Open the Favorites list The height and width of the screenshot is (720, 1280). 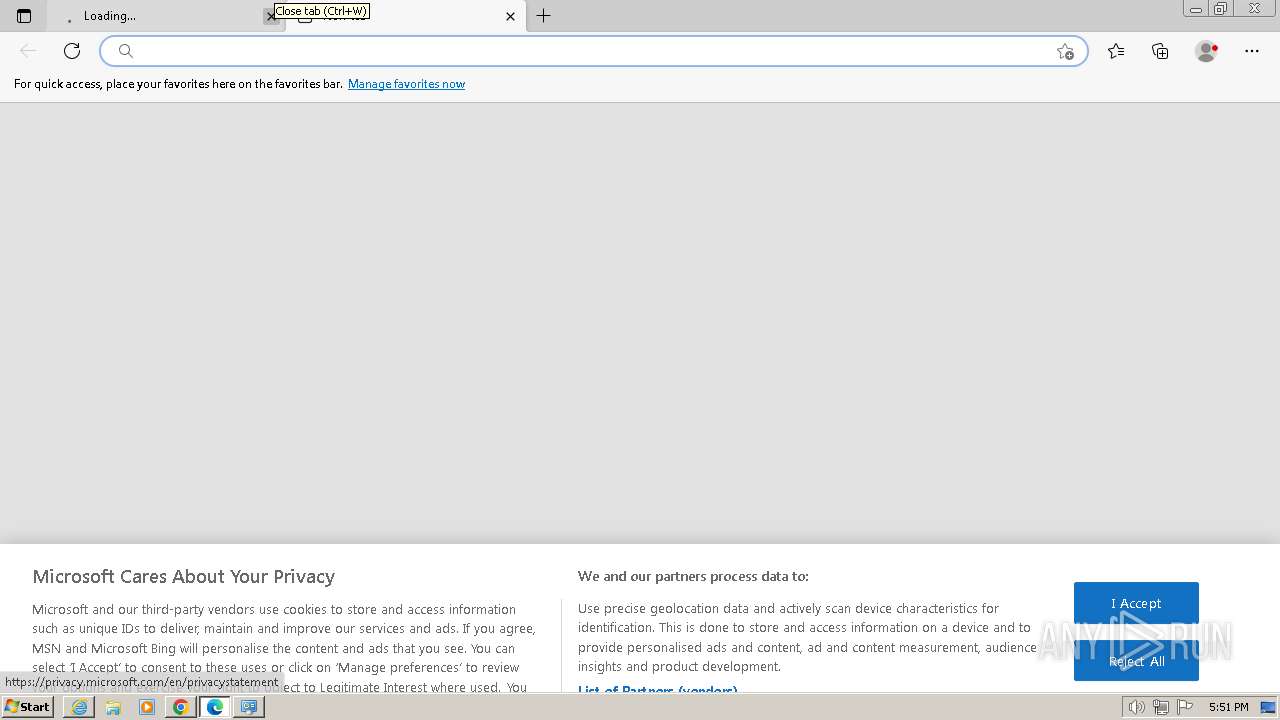(x=1116, y=51)
